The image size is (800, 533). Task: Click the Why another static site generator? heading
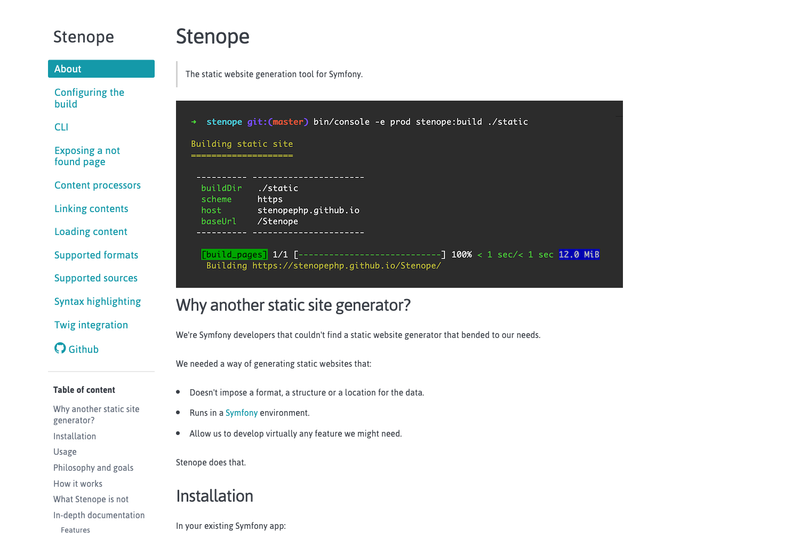(x=293, y=305)
